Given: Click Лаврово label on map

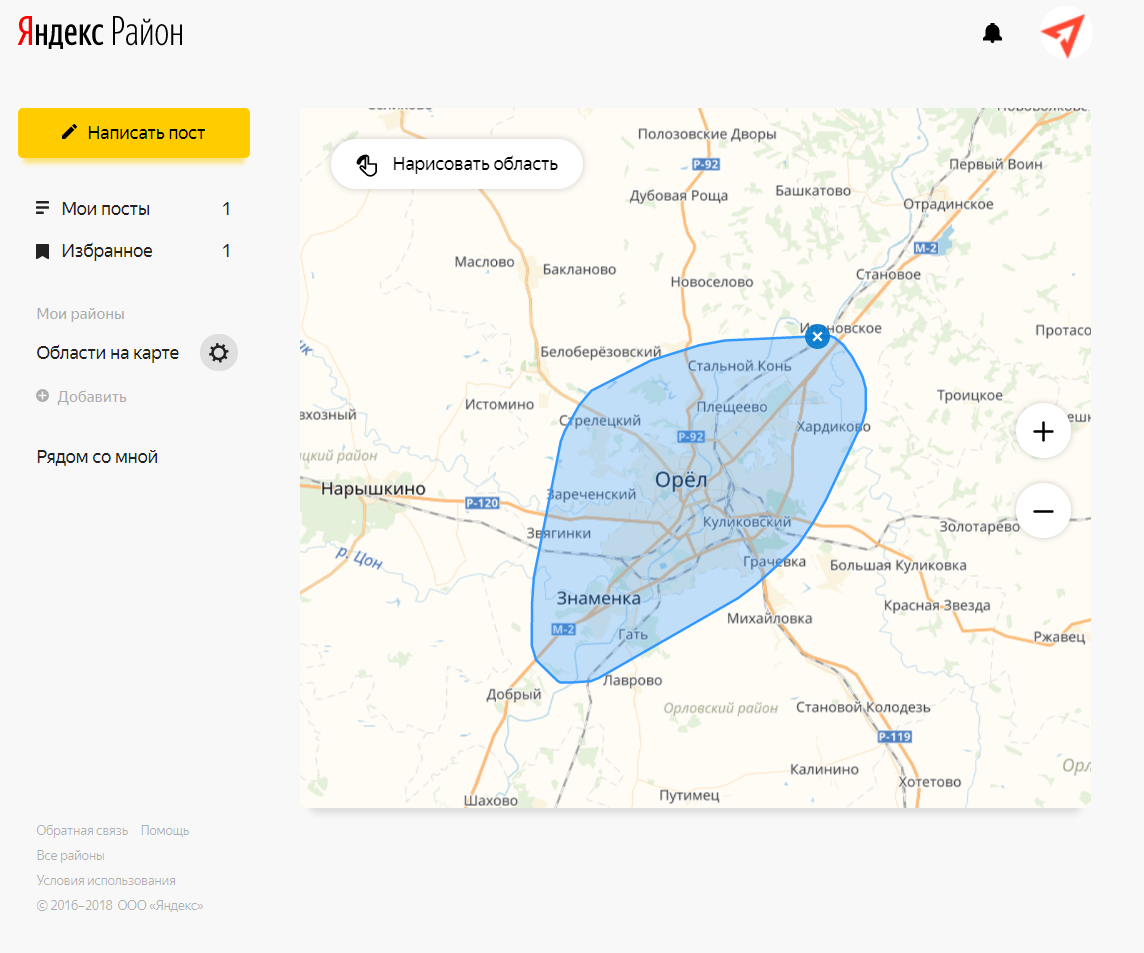Looking at the screenshot, I should (632, 680).
